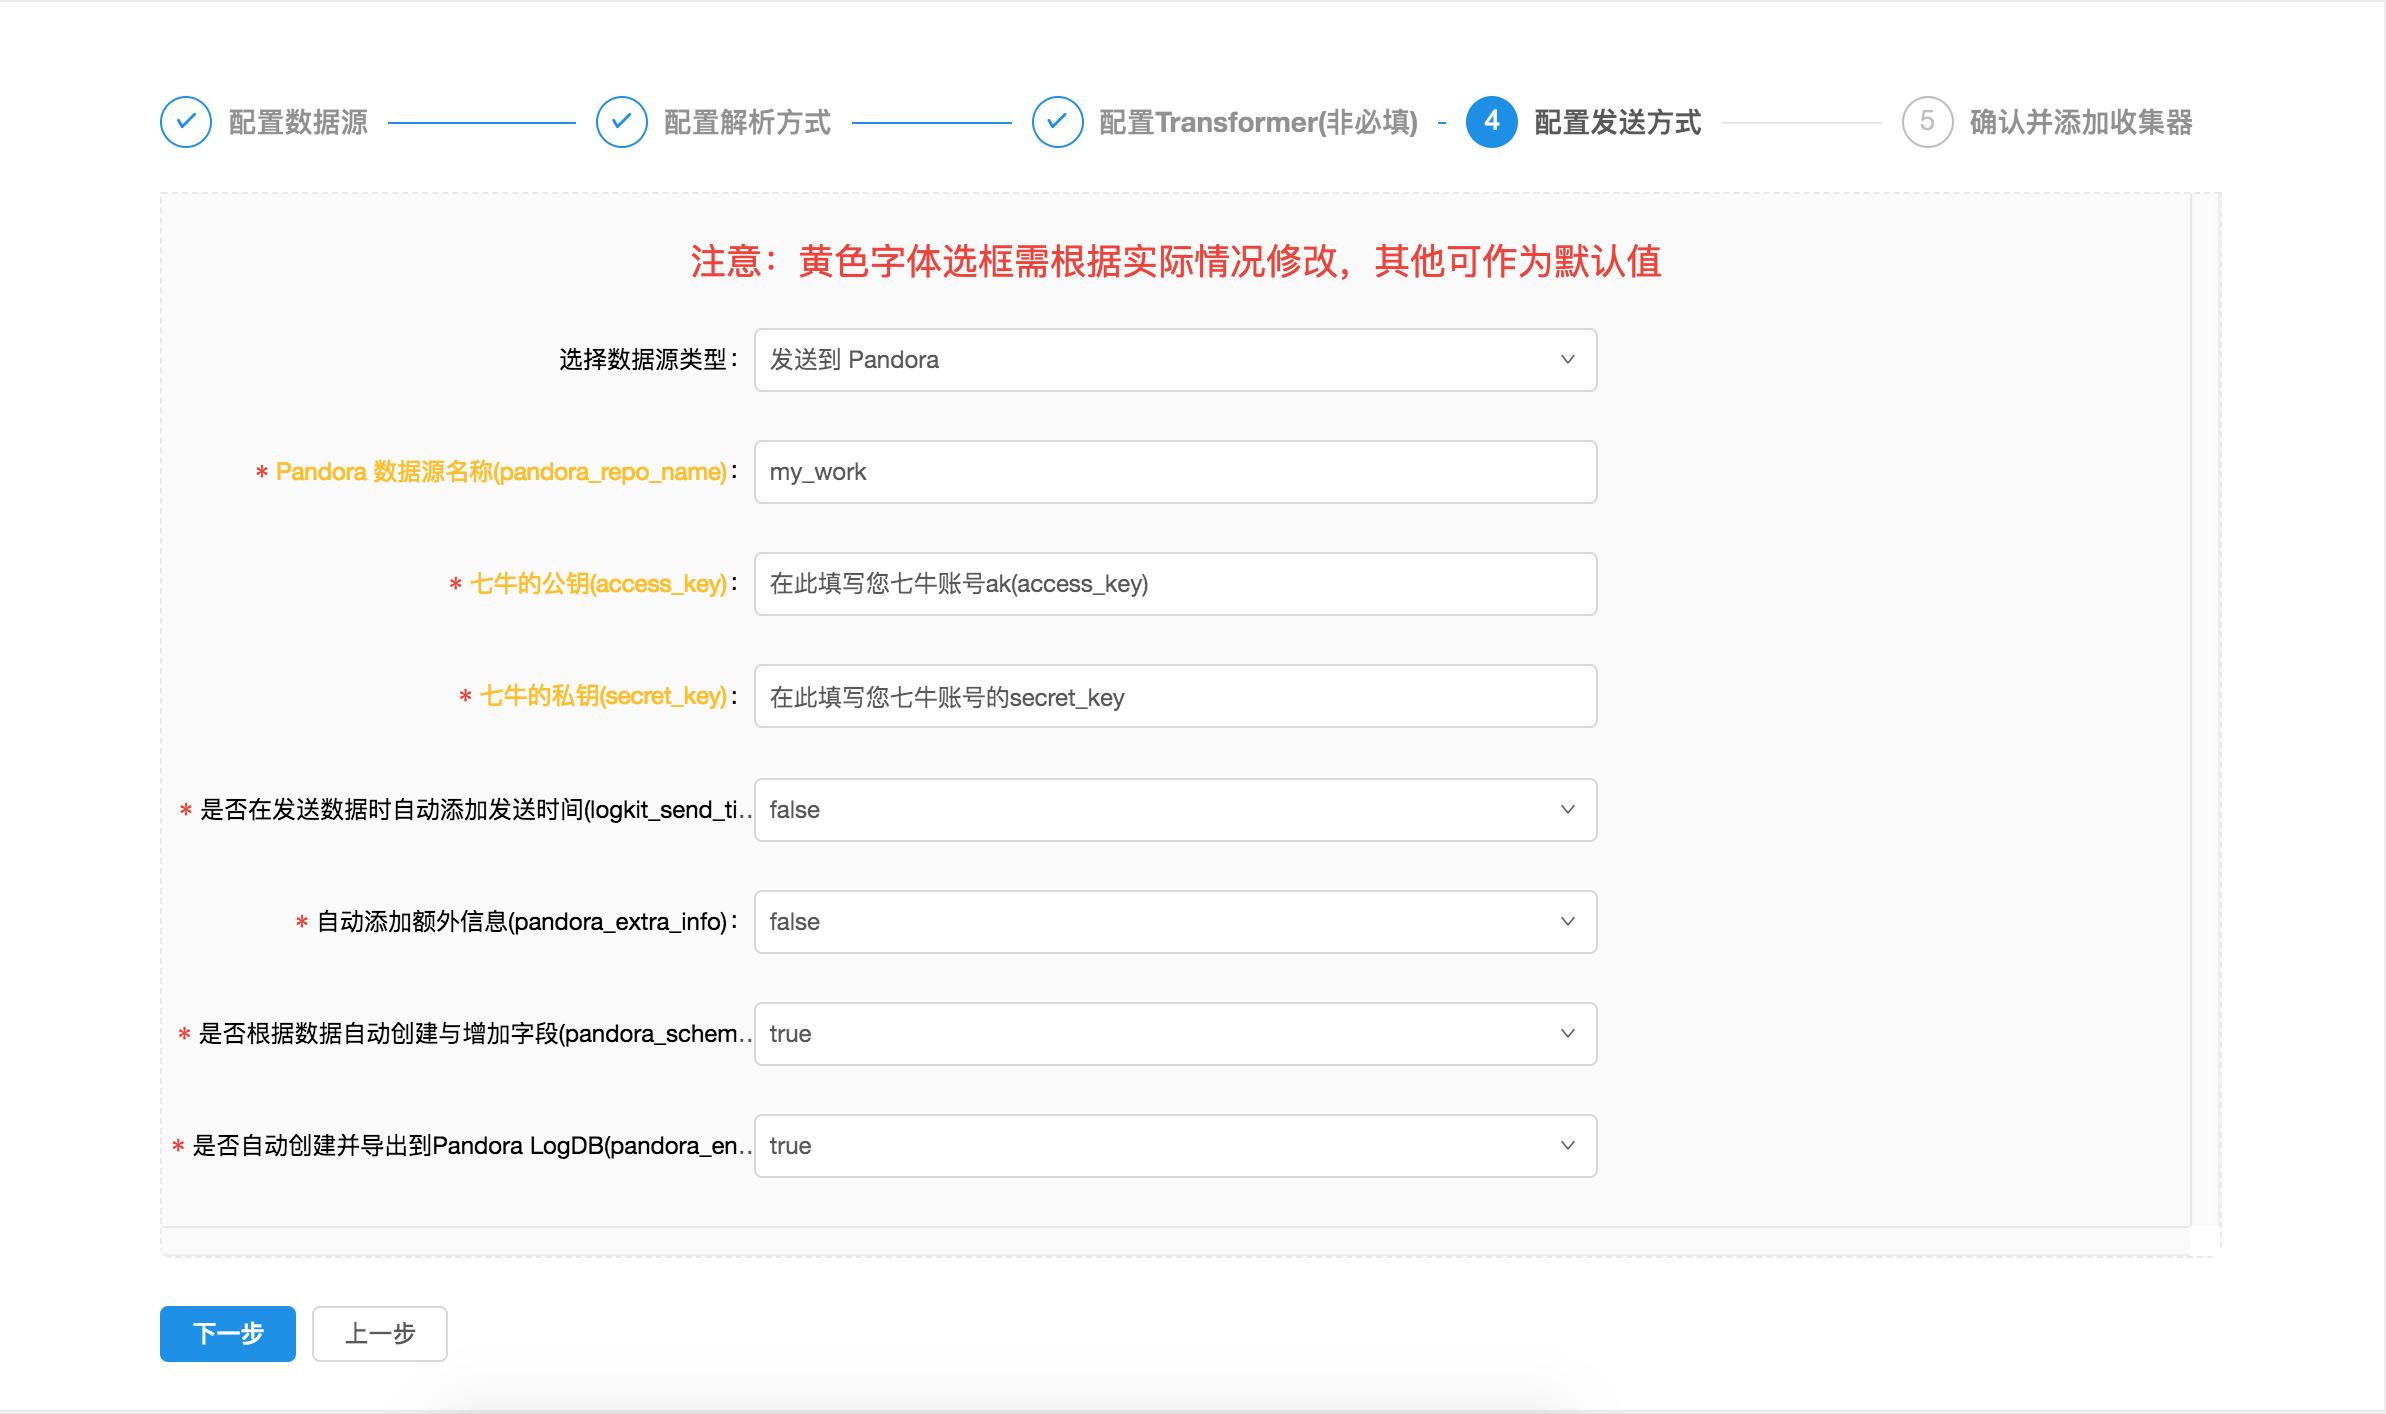Focus the 七牛的公钥 access_key input field
Image resolution: width=2386 pixels, height=1414 pixels.
(1176, 584)
